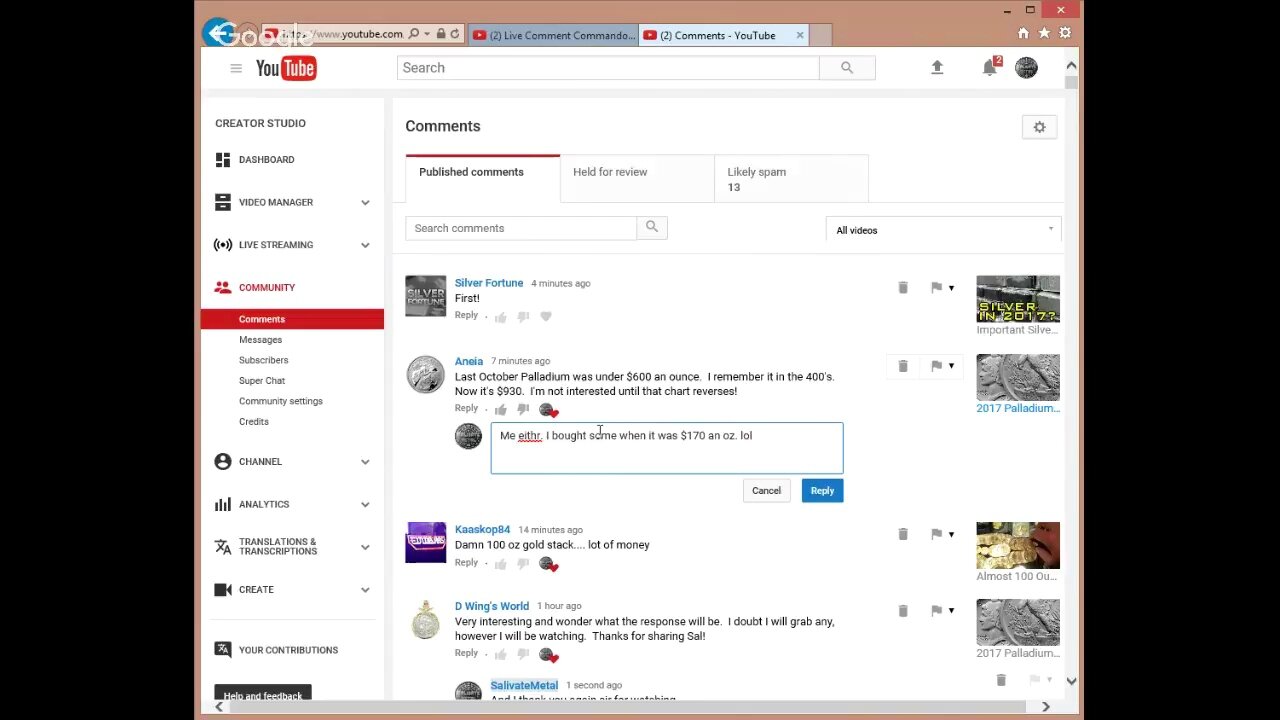This screenshot has width=1280, height=720.
Task: Open browser home icon
Action: coord(1023,33)
